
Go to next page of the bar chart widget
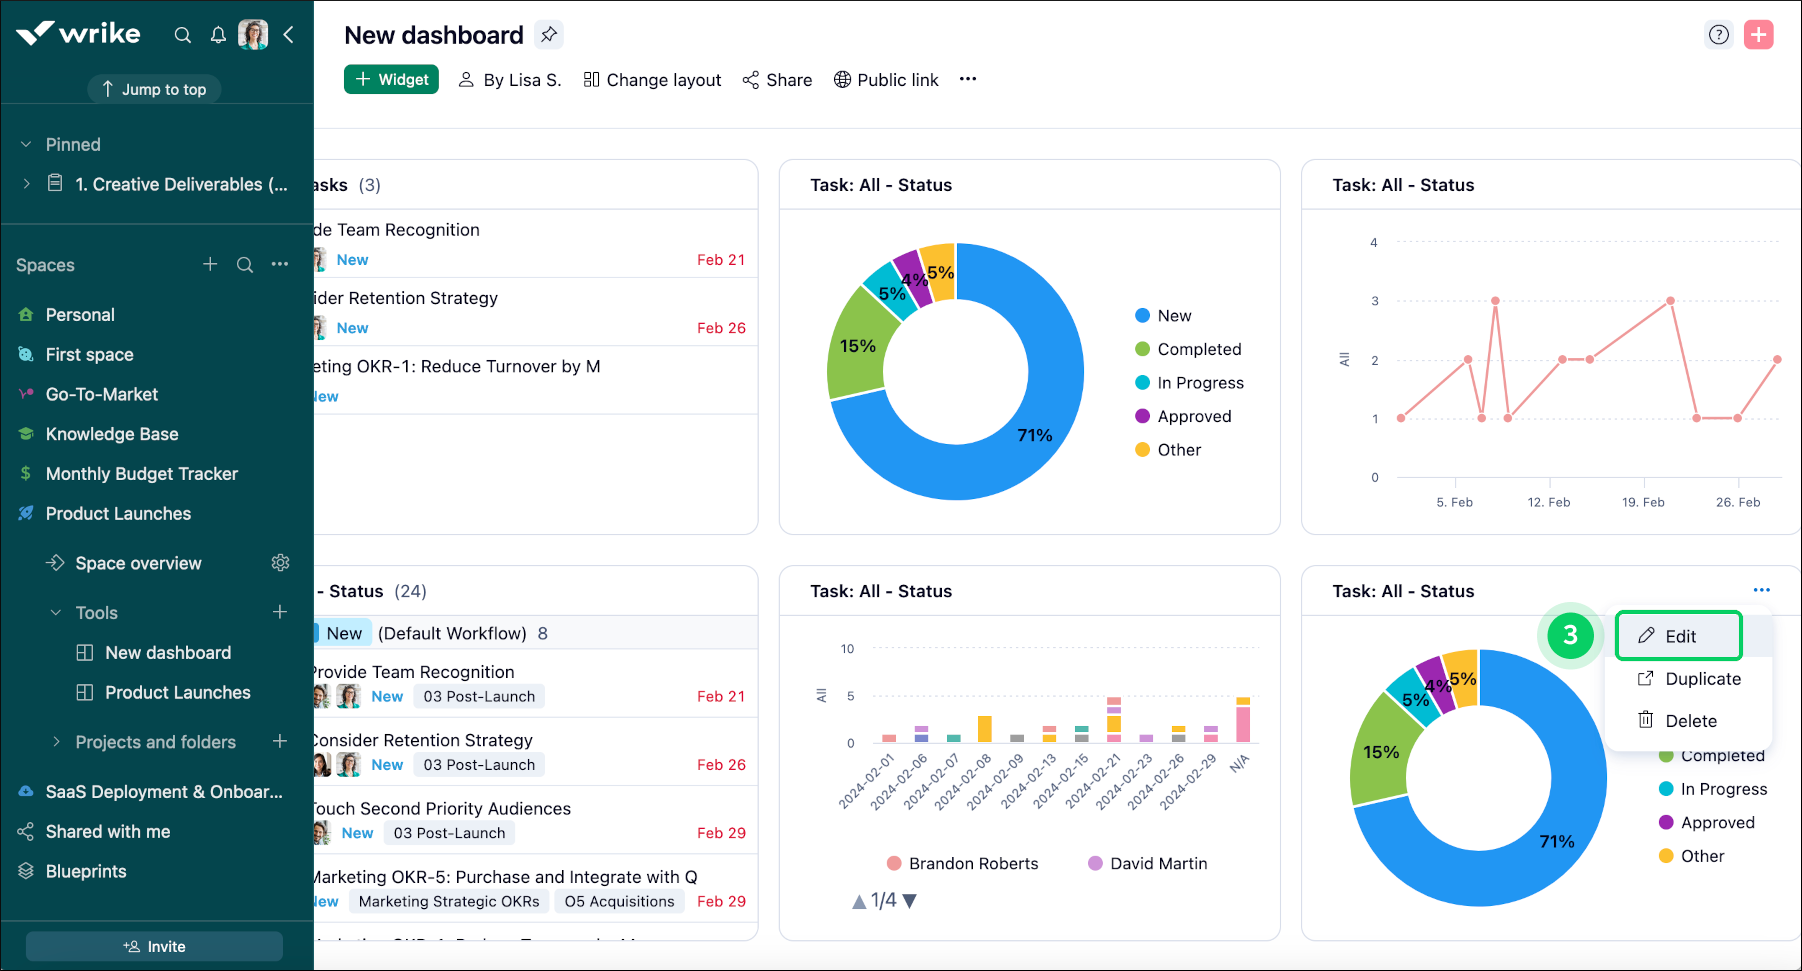click(x=907, y=900)
